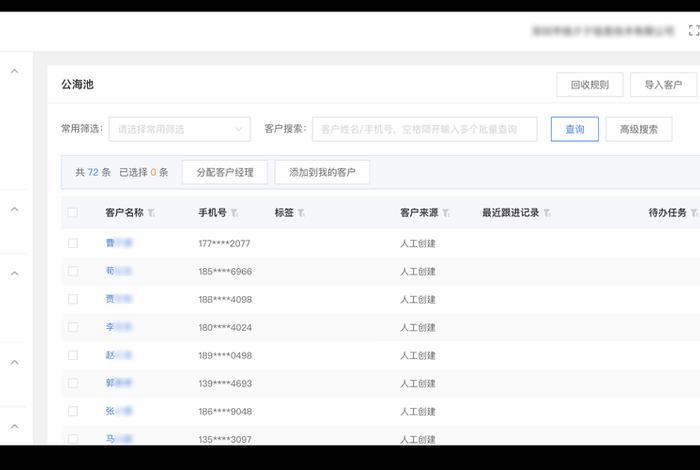Toggle the fullscreen icon at top right
The width and height of the screenshot is (700, 470).
(x=694, y=30)
